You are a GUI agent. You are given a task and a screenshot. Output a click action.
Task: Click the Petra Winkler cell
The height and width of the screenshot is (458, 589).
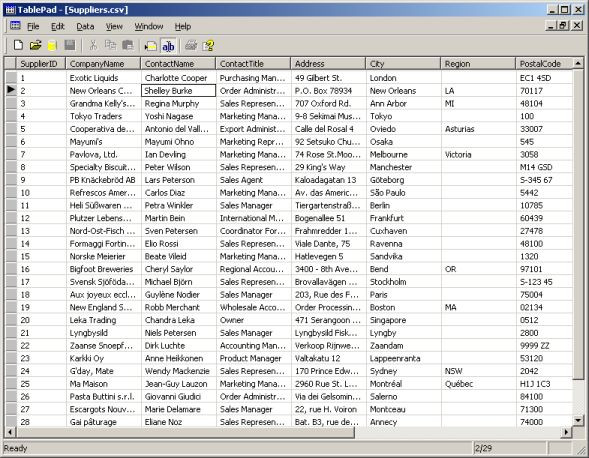pos(178,206)
